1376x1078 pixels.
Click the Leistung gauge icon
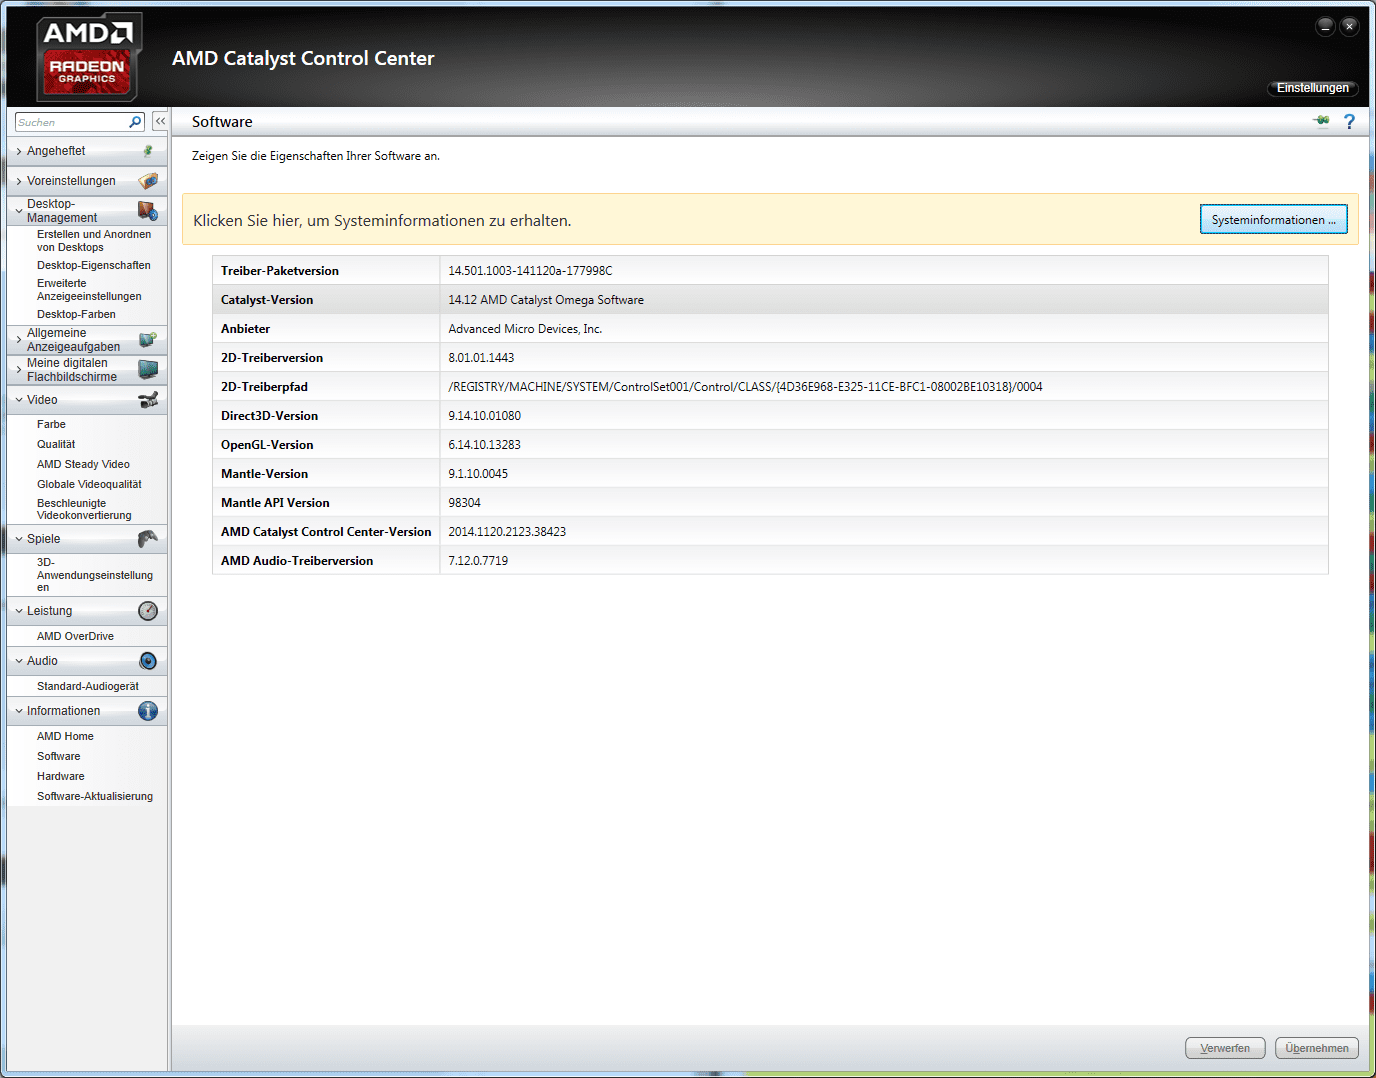[x=148, y=611]
